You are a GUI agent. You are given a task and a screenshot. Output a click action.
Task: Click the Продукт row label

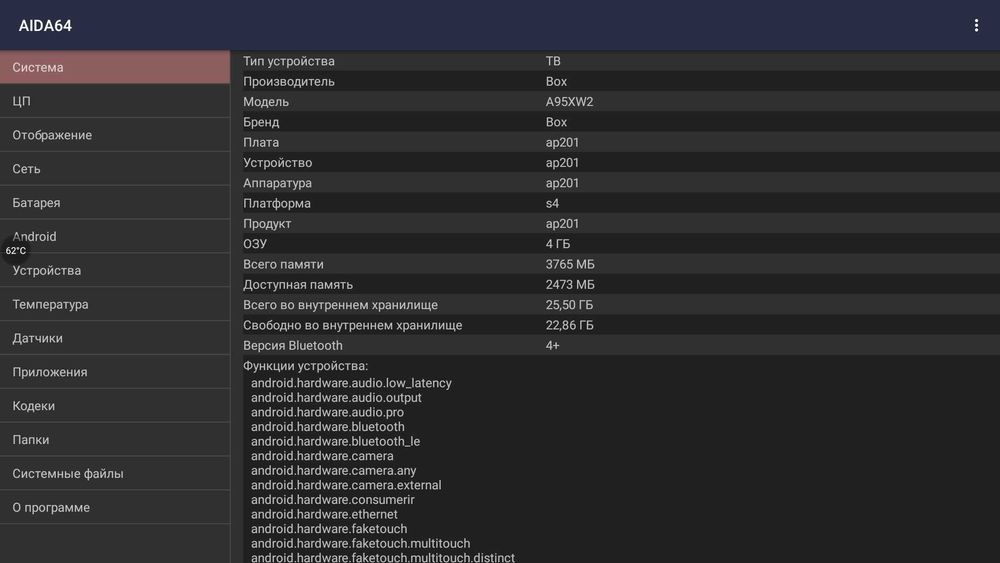point(267,224)
